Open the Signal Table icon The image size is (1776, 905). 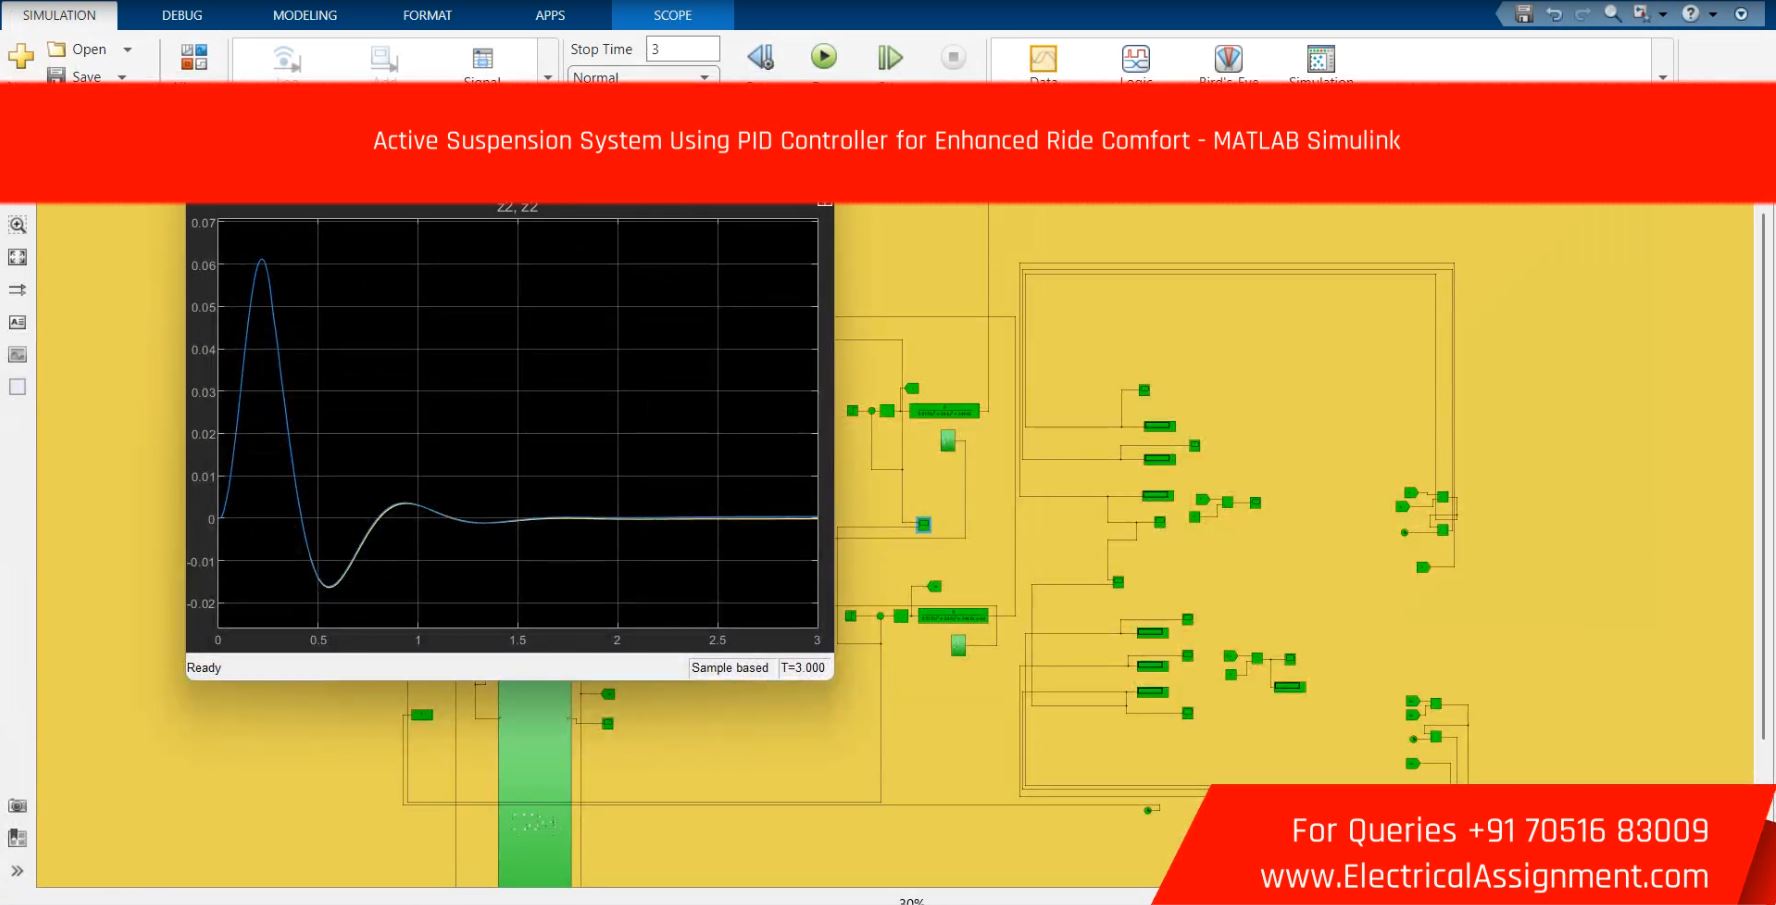click(483, 58)
